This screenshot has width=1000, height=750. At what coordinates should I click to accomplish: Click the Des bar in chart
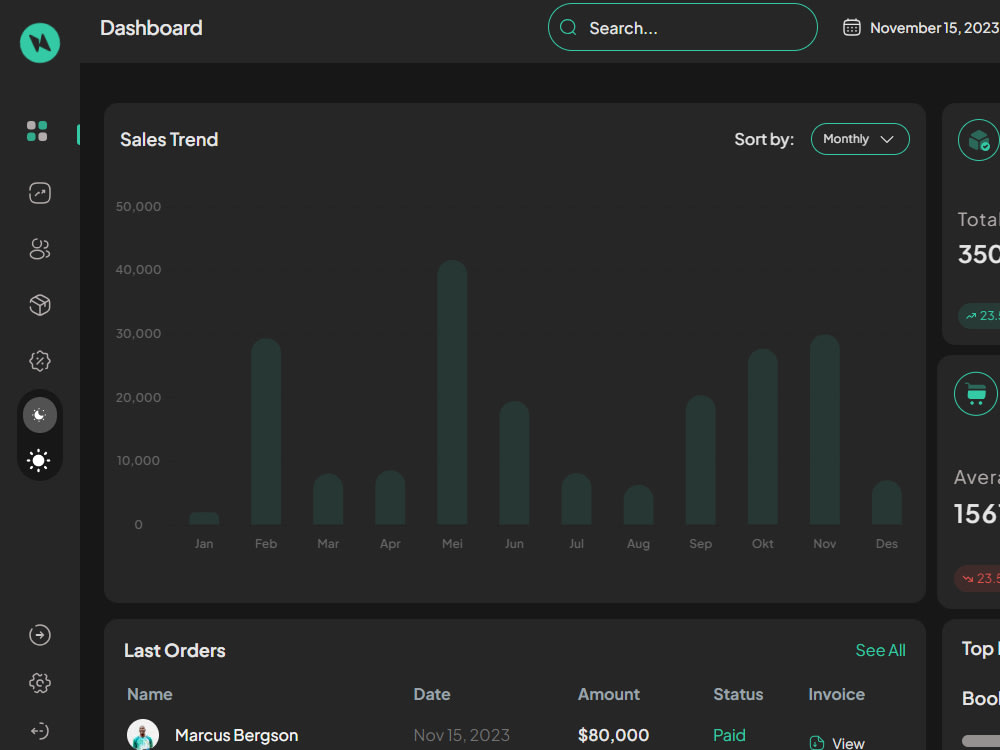pyautogui.click(x=886, y=503)
